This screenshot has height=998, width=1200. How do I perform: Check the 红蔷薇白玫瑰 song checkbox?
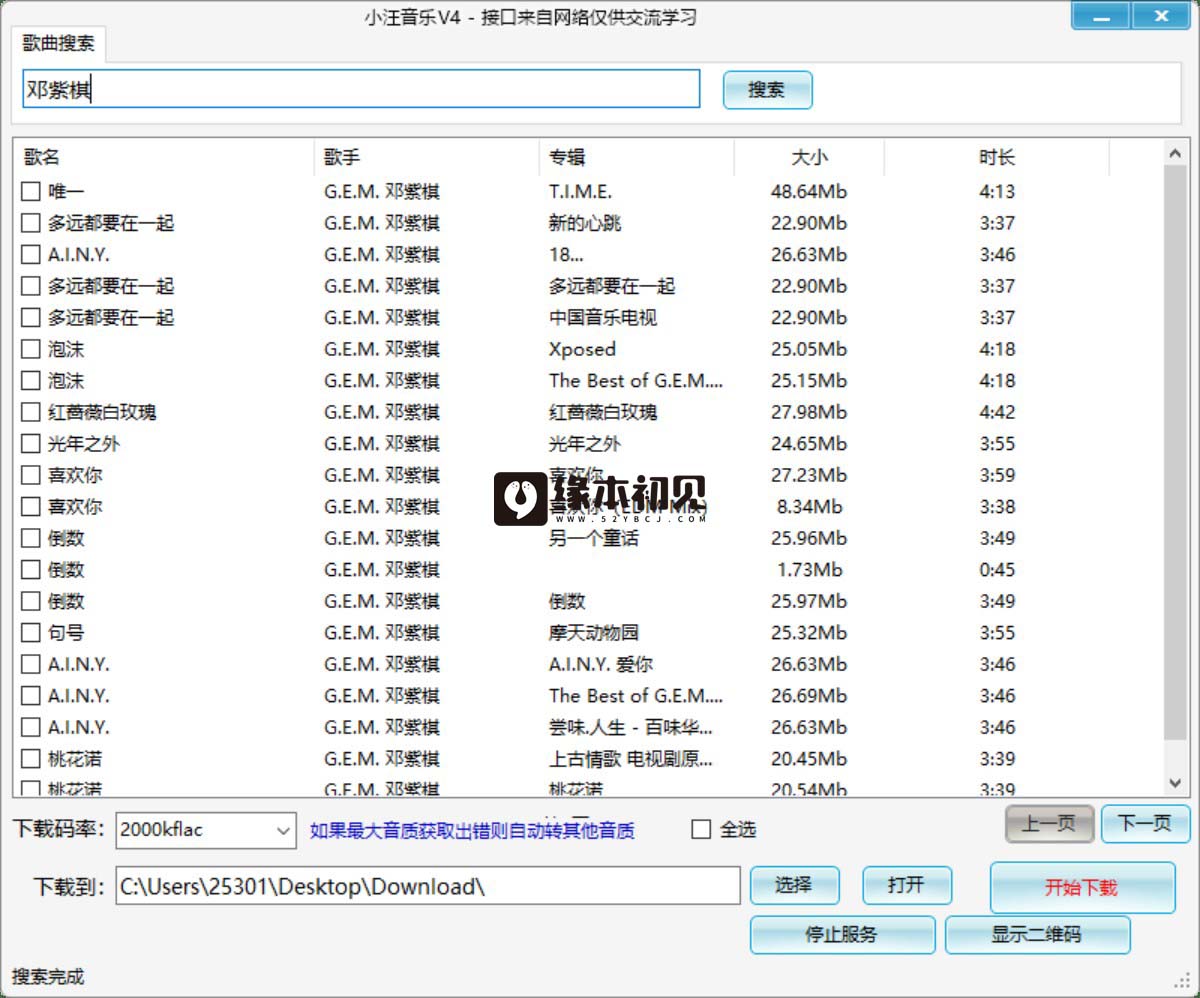click(31, 412)
